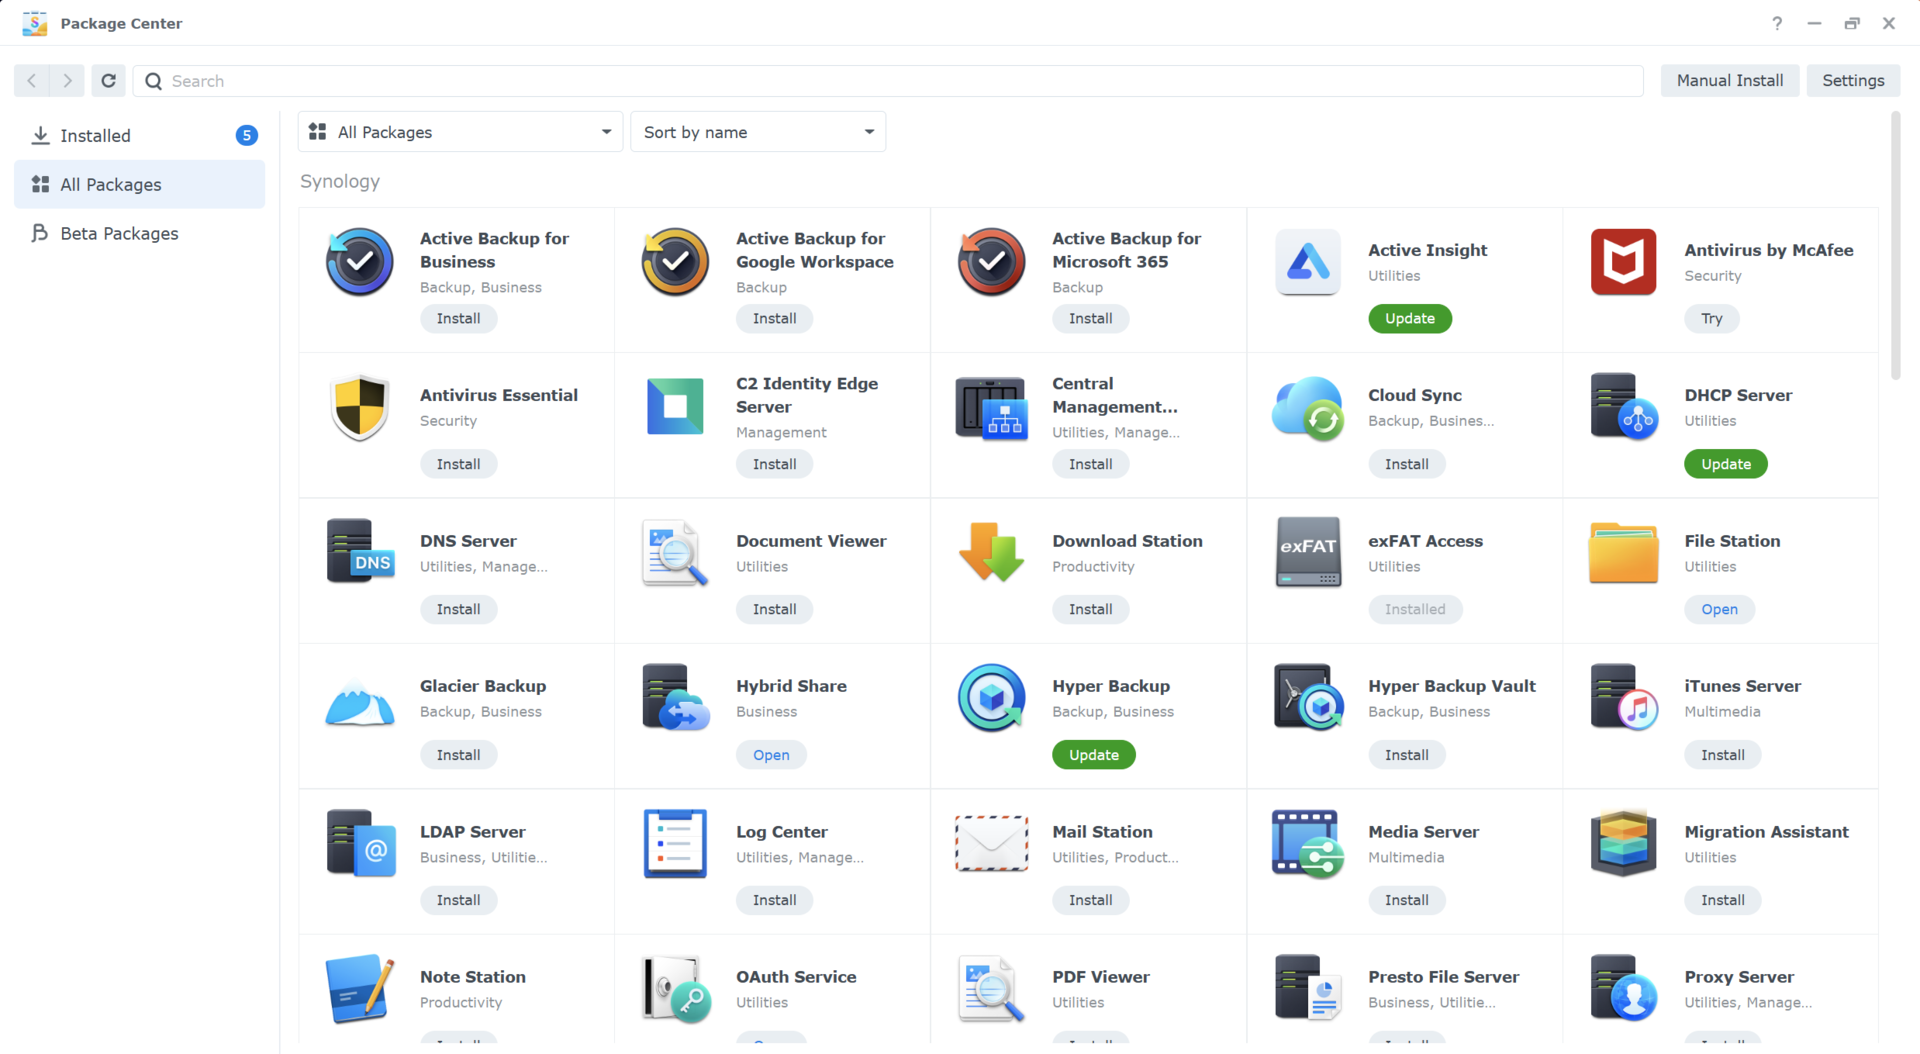This screenshot has height=1054, width=1920.
Task: Click the Manual Install button
Action: (x=1730, y=81)
